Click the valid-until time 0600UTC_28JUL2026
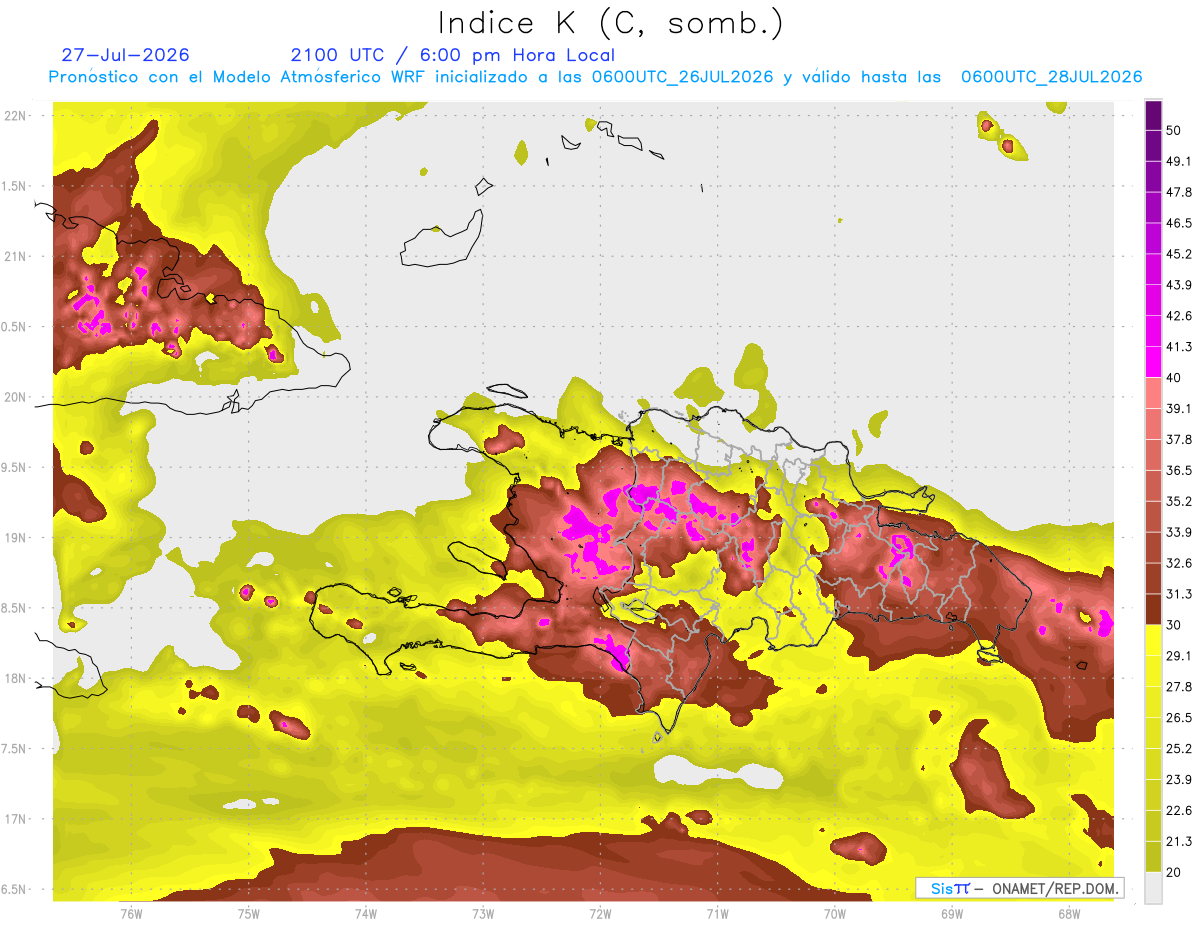Viewport: 1200px width, 927px height. pyautogui.click(x=1051, y=77)
